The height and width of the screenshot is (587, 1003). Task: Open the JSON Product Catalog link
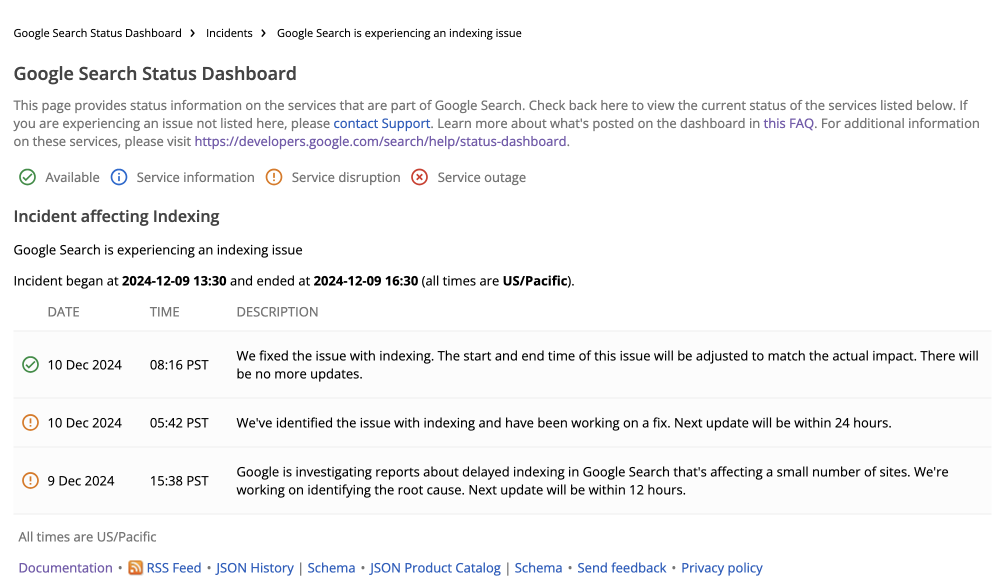pos(435,568)
